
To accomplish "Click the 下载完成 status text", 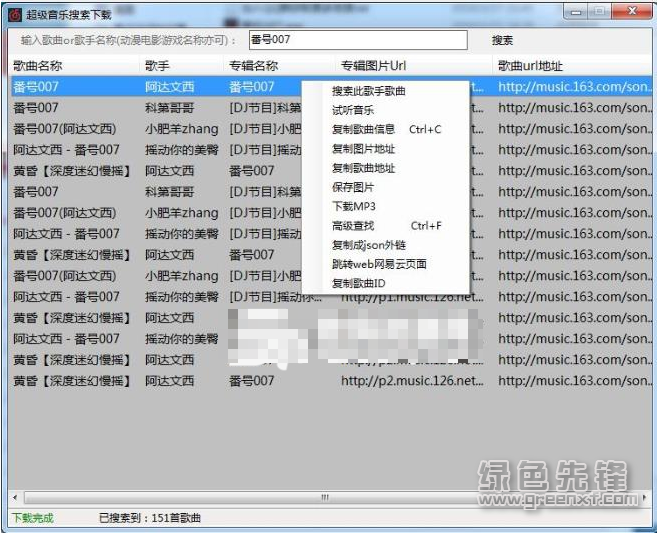I will 32,518.
